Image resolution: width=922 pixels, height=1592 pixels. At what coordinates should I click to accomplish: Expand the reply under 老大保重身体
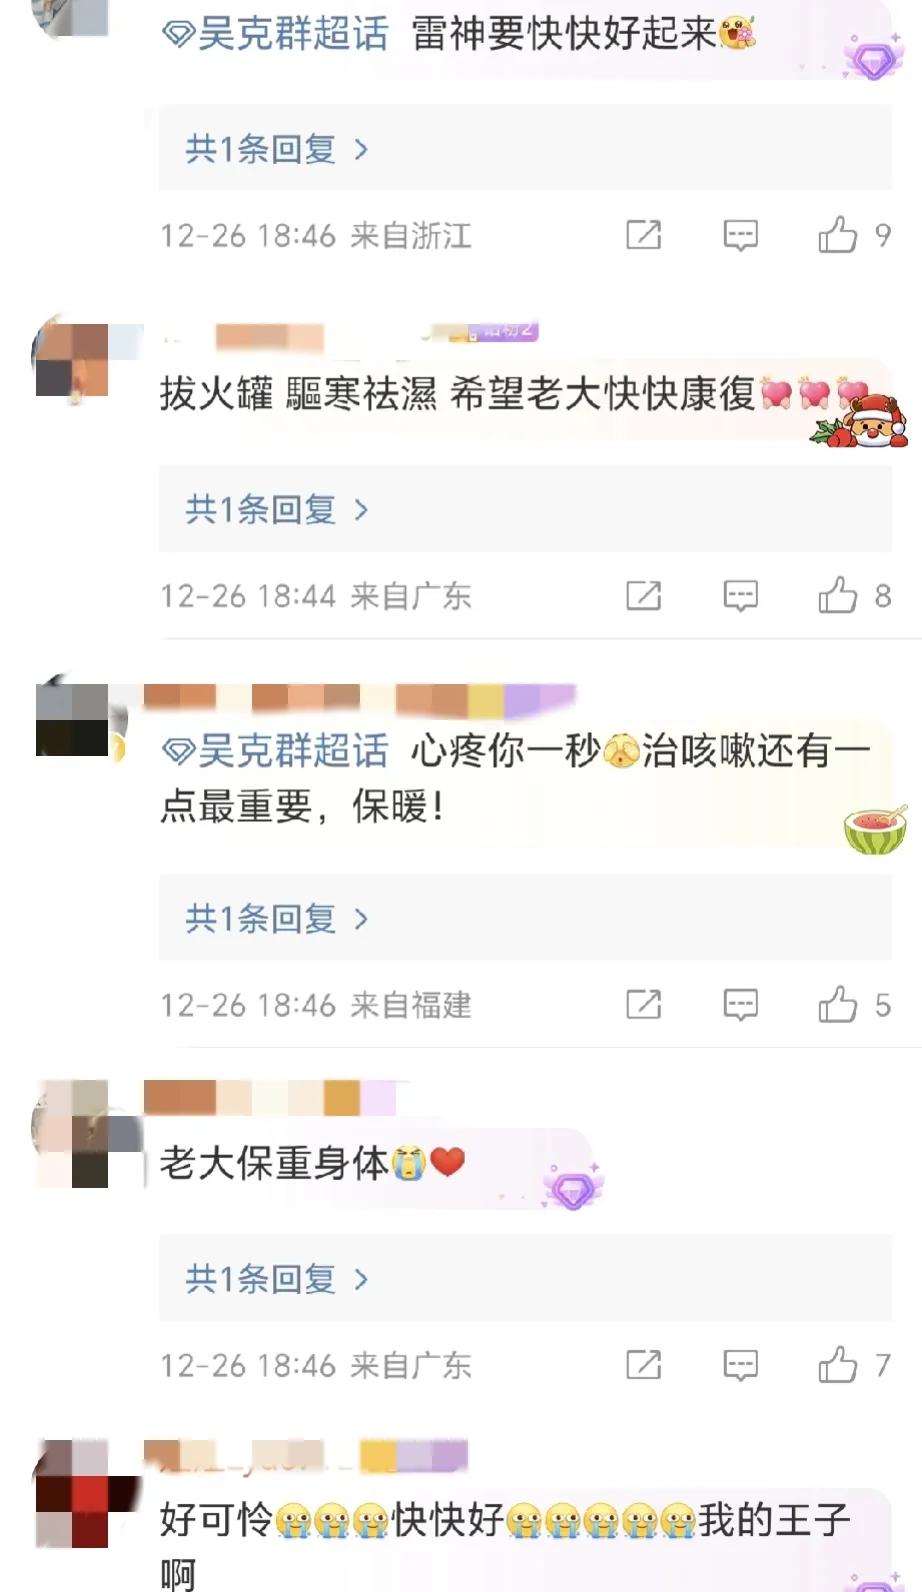pos(277,1279)
